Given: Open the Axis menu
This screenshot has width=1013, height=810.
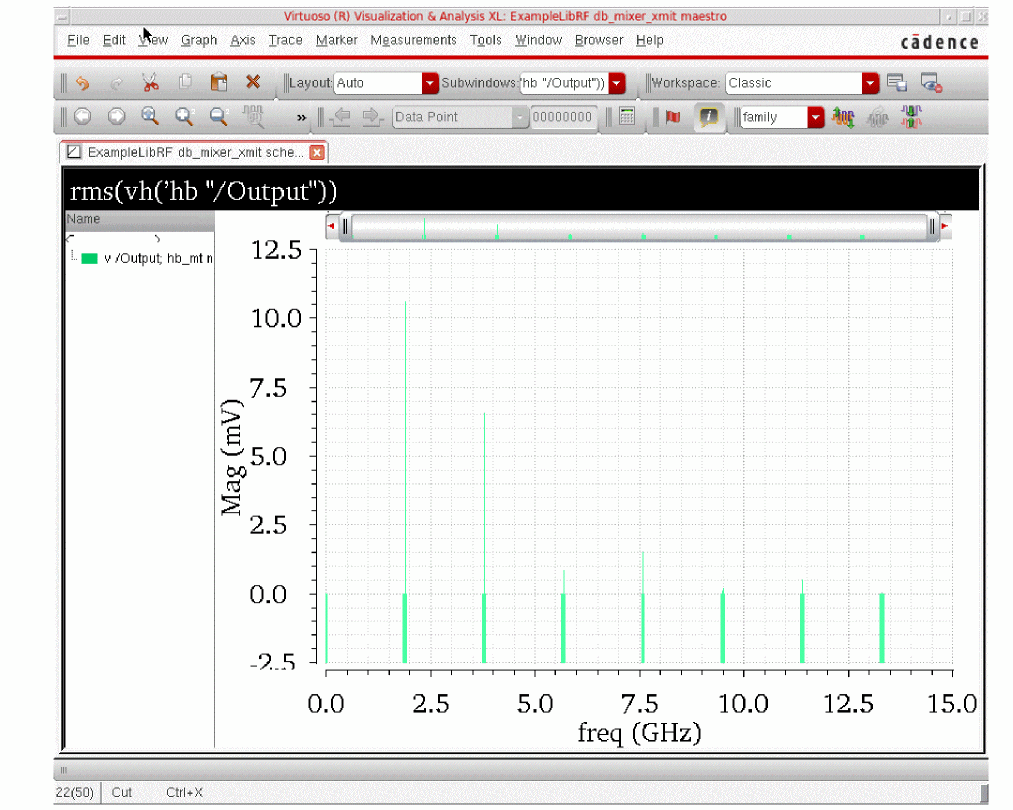Looking at the screenshot, I should (243, 40).
